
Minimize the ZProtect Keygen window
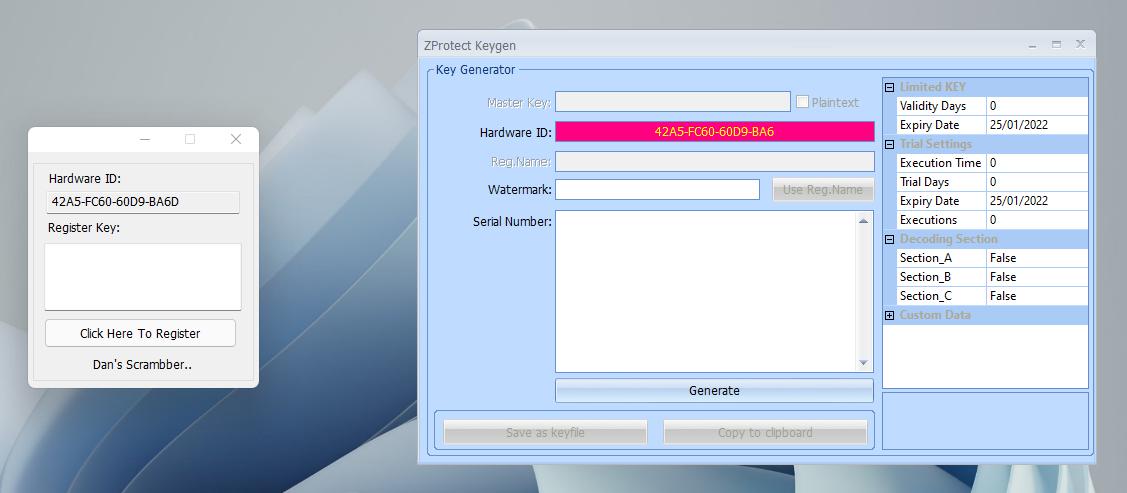(1033, 45)
